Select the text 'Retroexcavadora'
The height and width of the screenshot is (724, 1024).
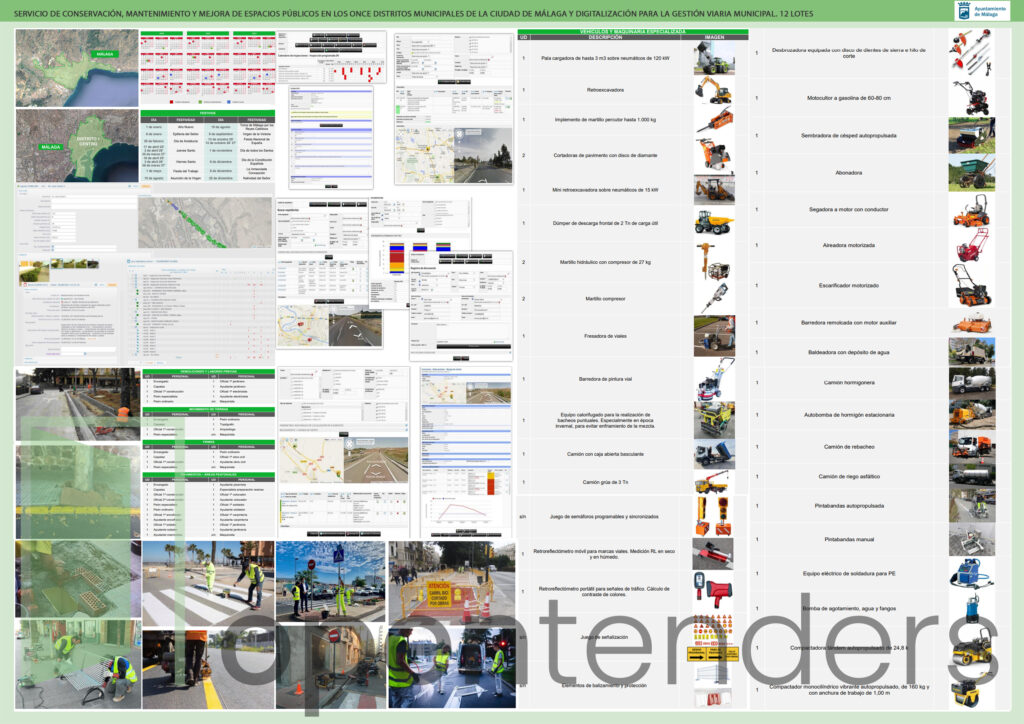[605, 90]
